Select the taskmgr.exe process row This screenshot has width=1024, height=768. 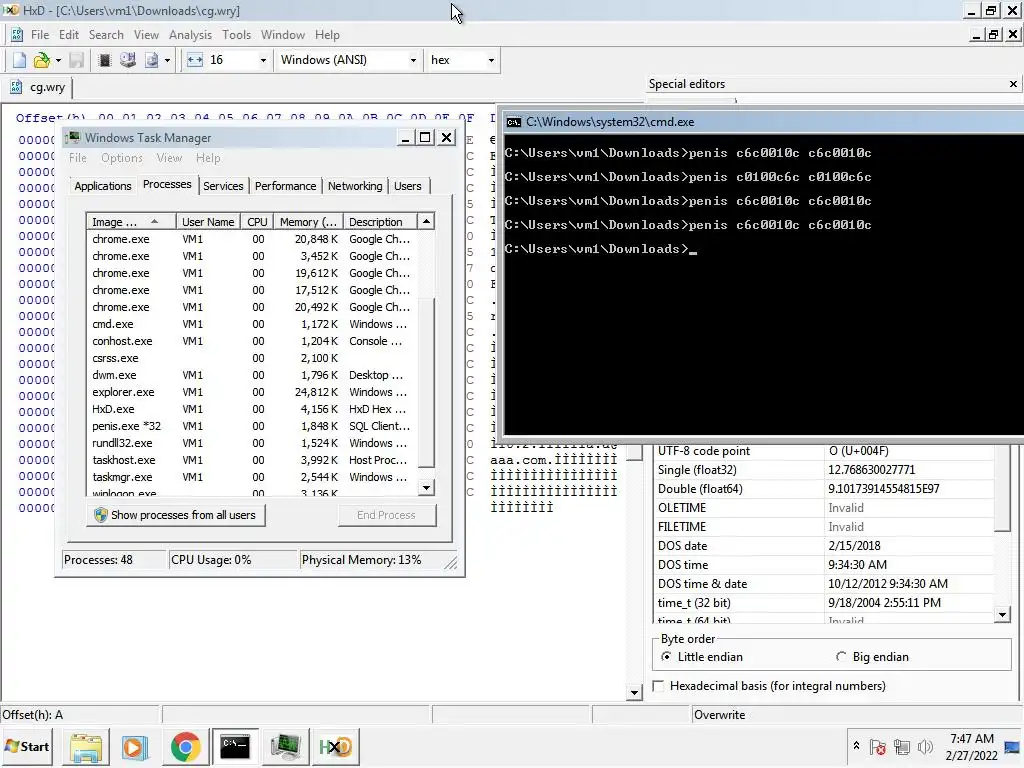pyautogui.click(x=251, y=477)
